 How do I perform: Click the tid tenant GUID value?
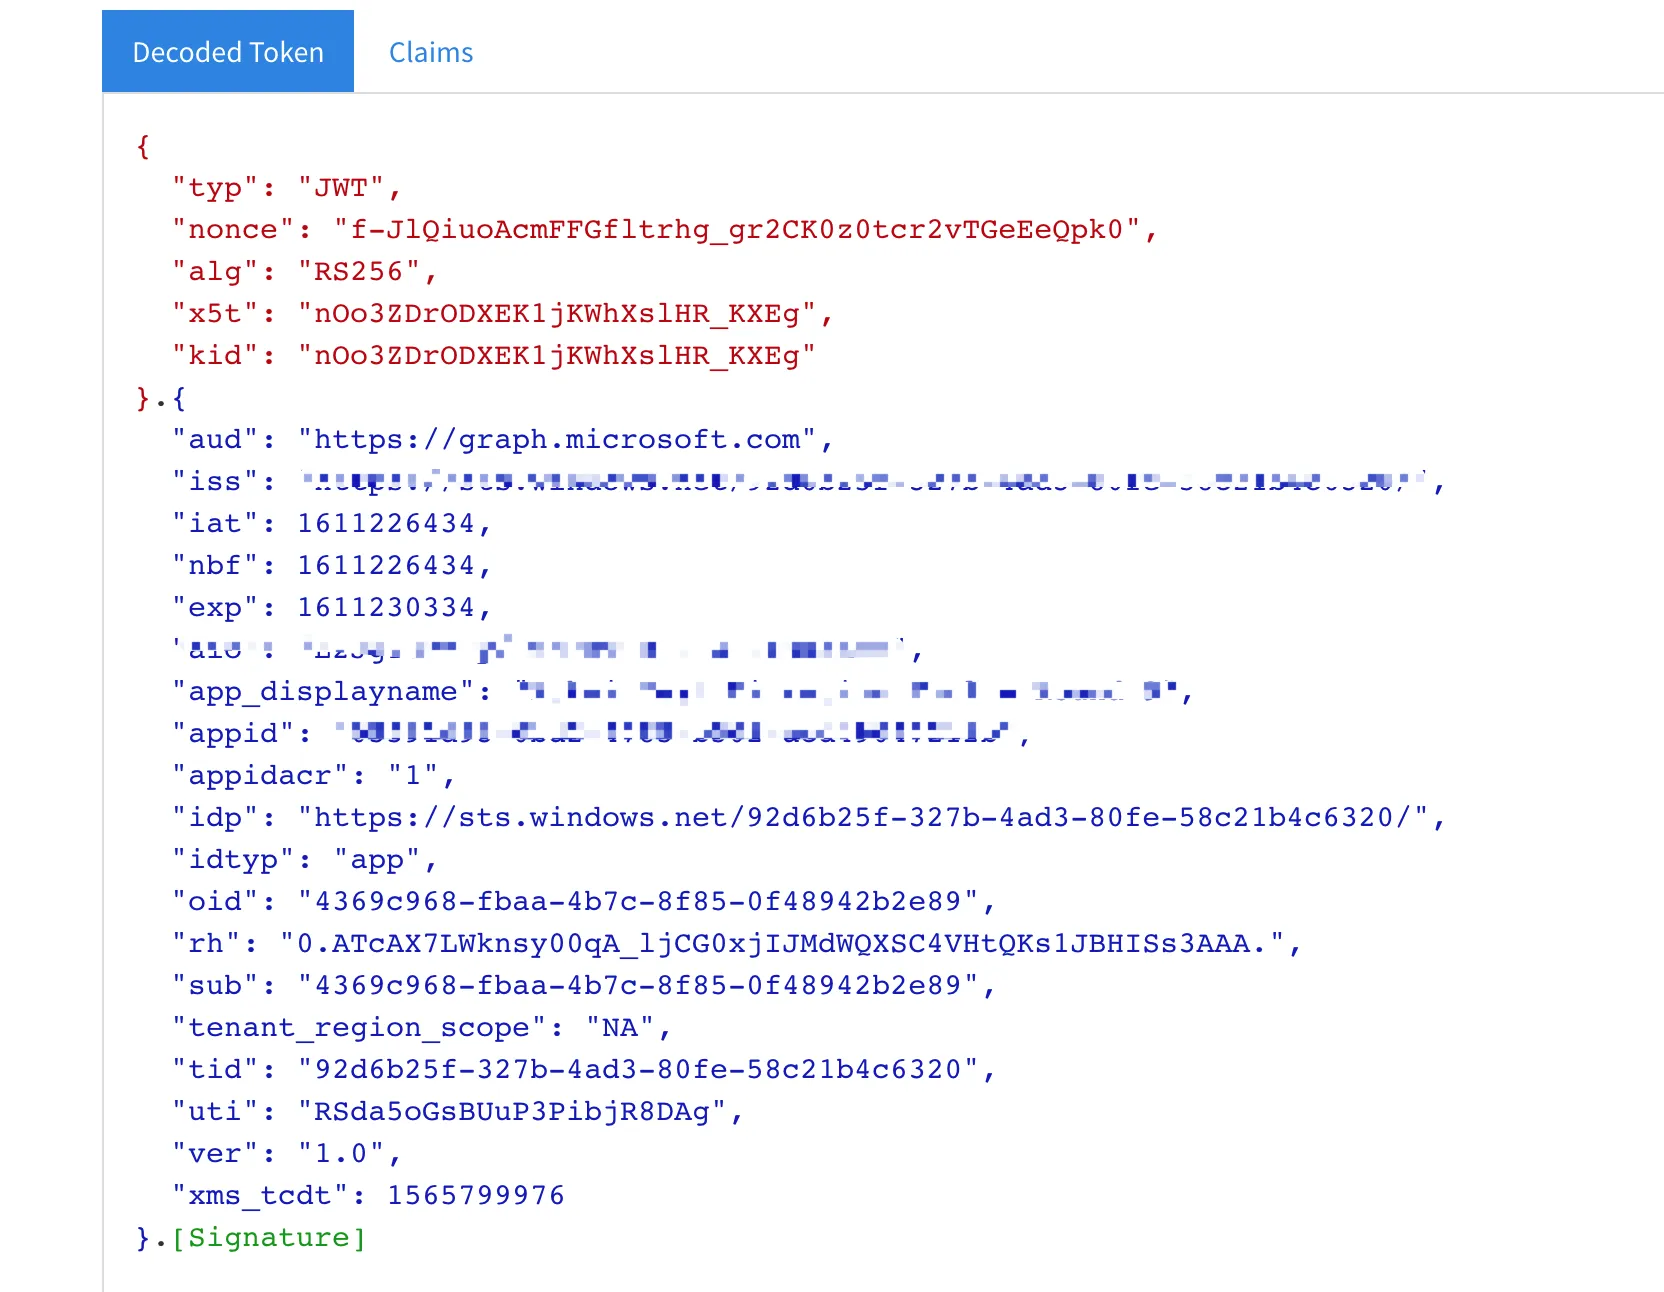pos(638,1070)
